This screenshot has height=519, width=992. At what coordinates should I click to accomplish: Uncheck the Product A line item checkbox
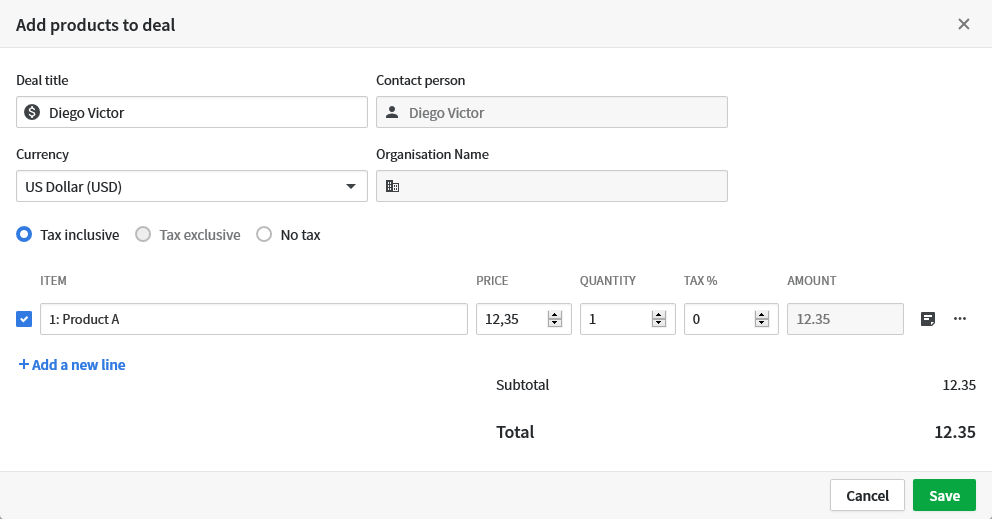[x=25, y=319]
